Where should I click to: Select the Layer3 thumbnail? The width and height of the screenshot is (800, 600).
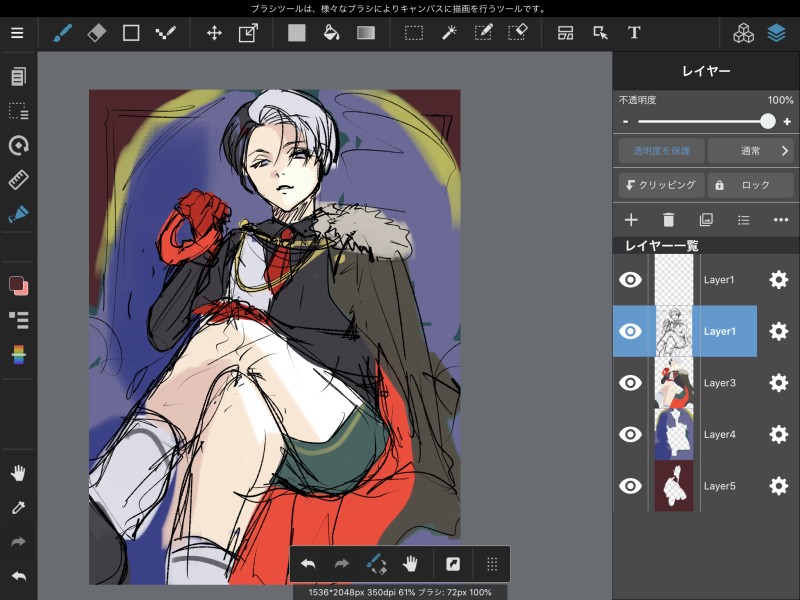click(x=674, y=383)
